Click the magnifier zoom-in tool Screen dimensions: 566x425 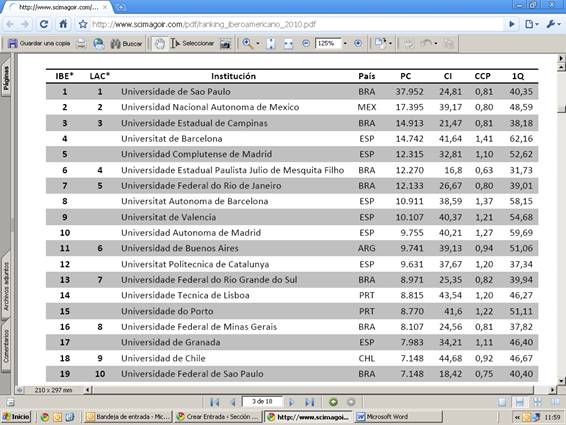(248, 44)
